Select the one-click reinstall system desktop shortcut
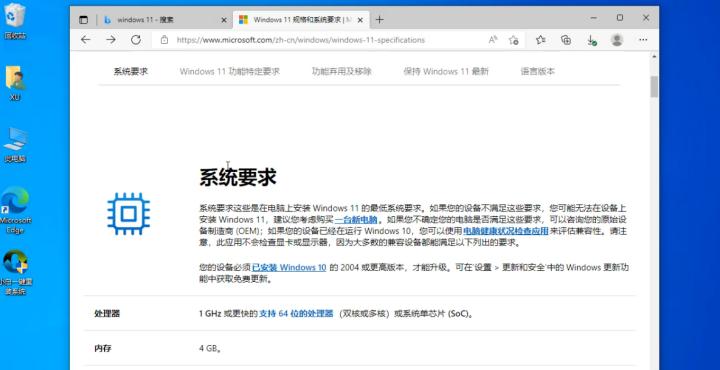This screenshot has width=720, height=370. point(16,272)
